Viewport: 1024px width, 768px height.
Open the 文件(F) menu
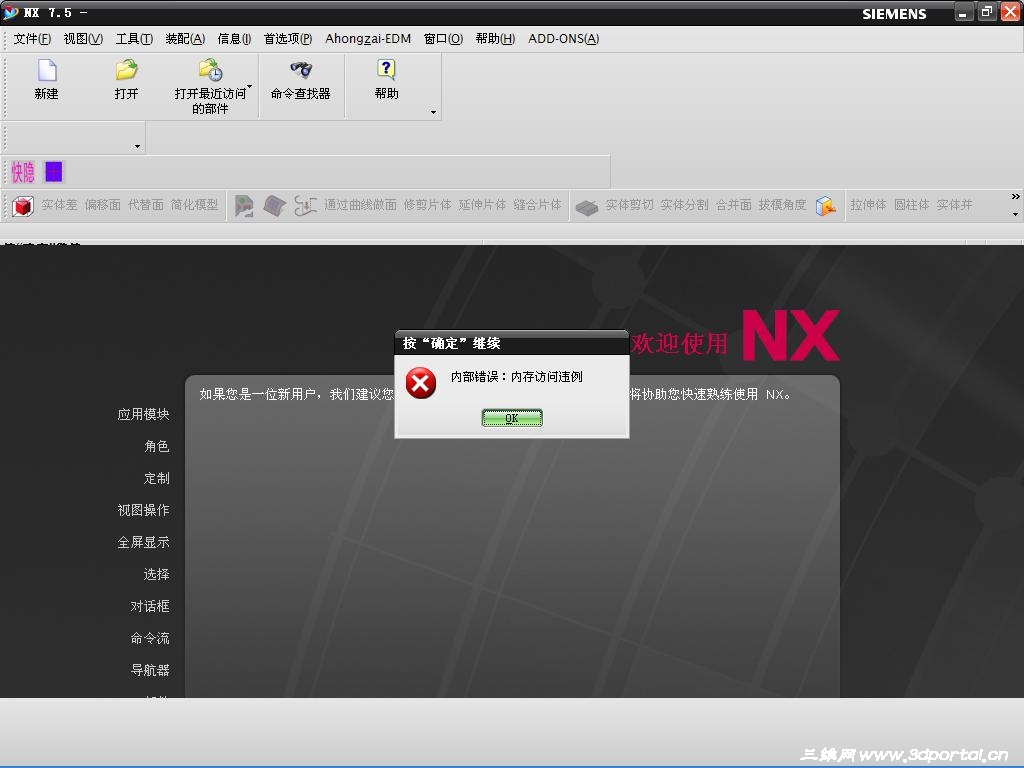point(32,39)
